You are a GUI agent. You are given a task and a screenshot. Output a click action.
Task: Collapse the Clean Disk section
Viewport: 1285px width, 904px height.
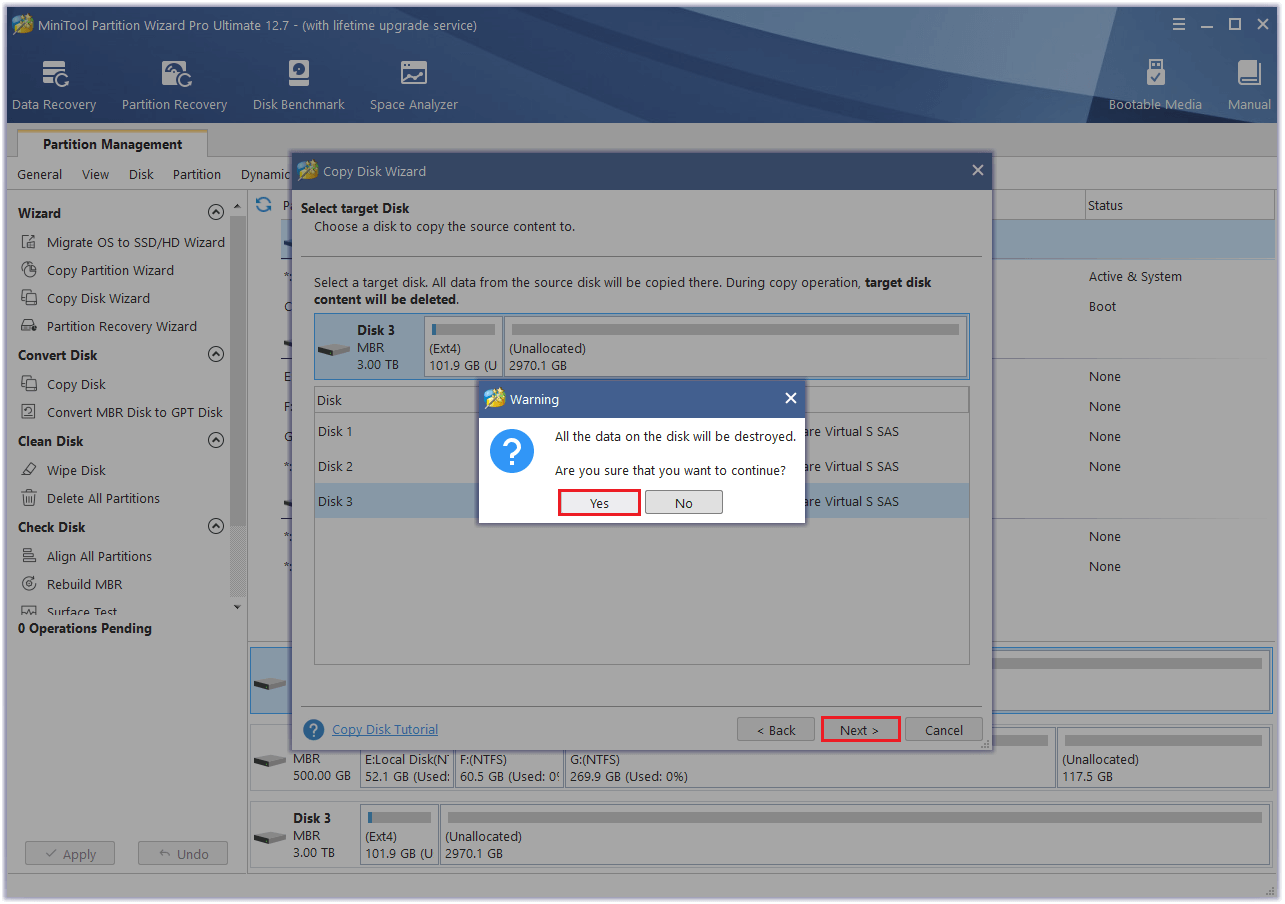(215, 440)
